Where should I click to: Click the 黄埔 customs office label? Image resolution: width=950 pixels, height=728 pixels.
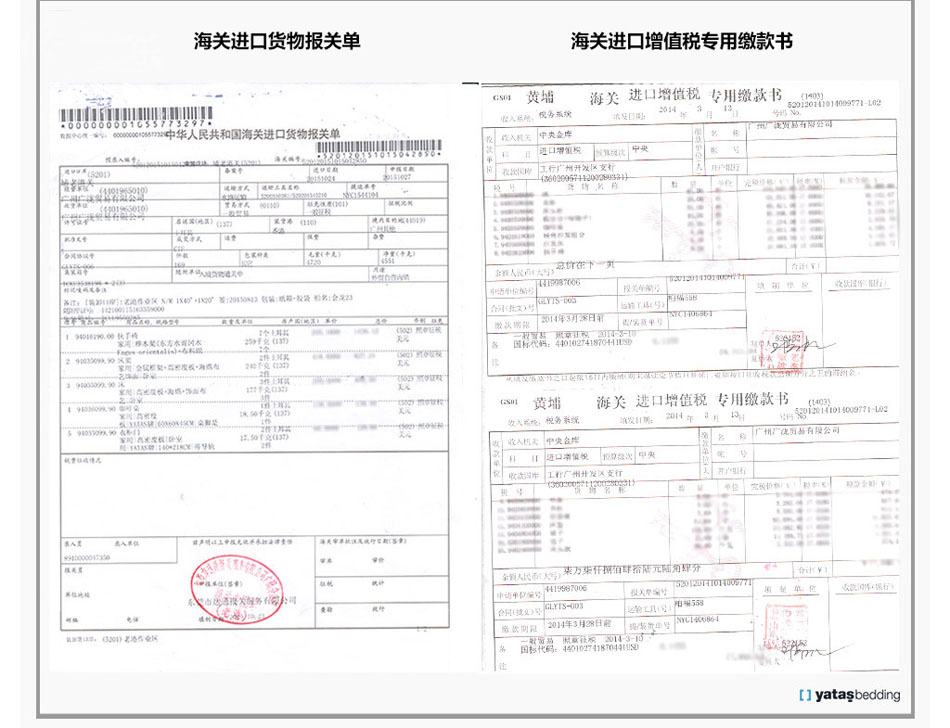point(542,94)
